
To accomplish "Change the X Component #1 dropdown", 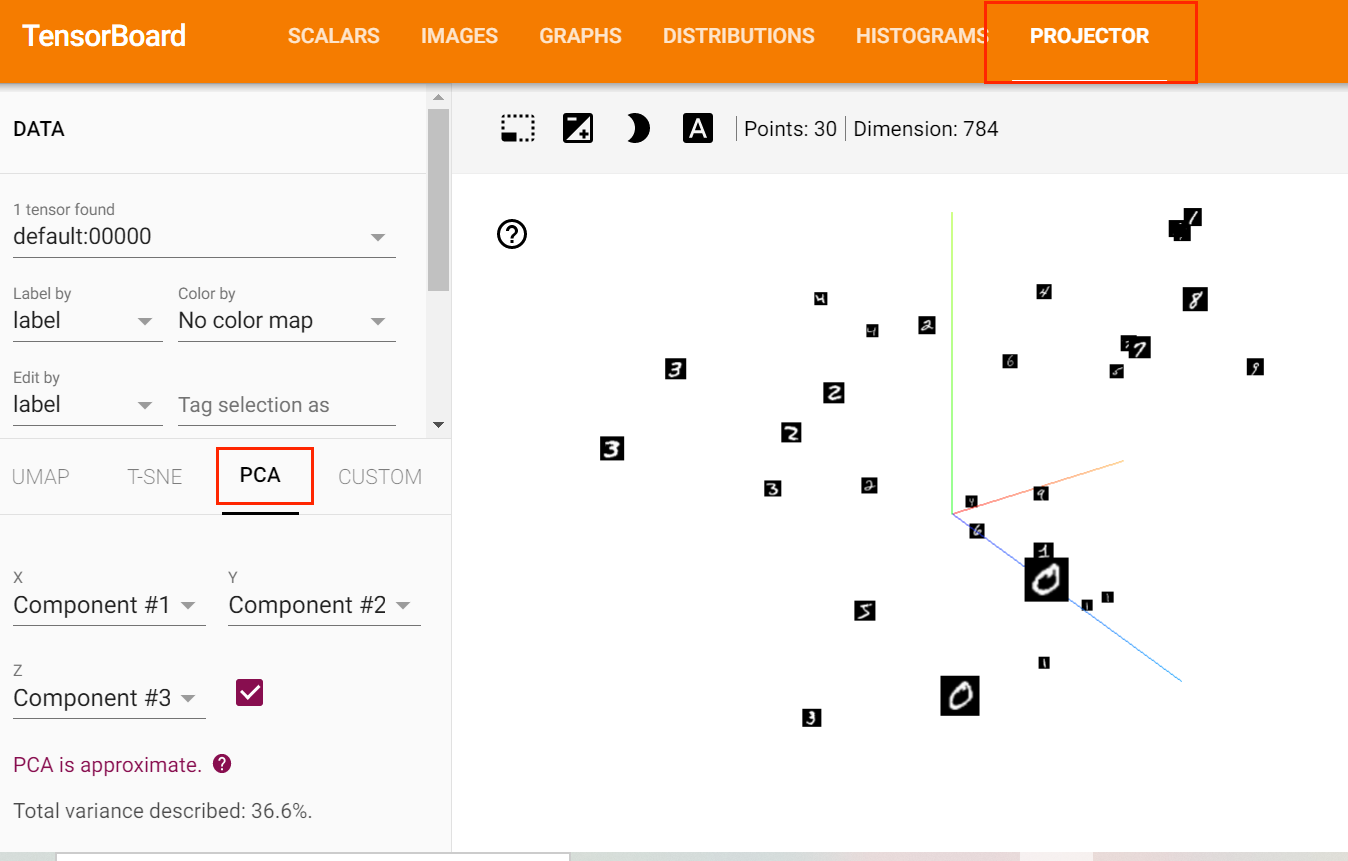I will coord(109,605).
